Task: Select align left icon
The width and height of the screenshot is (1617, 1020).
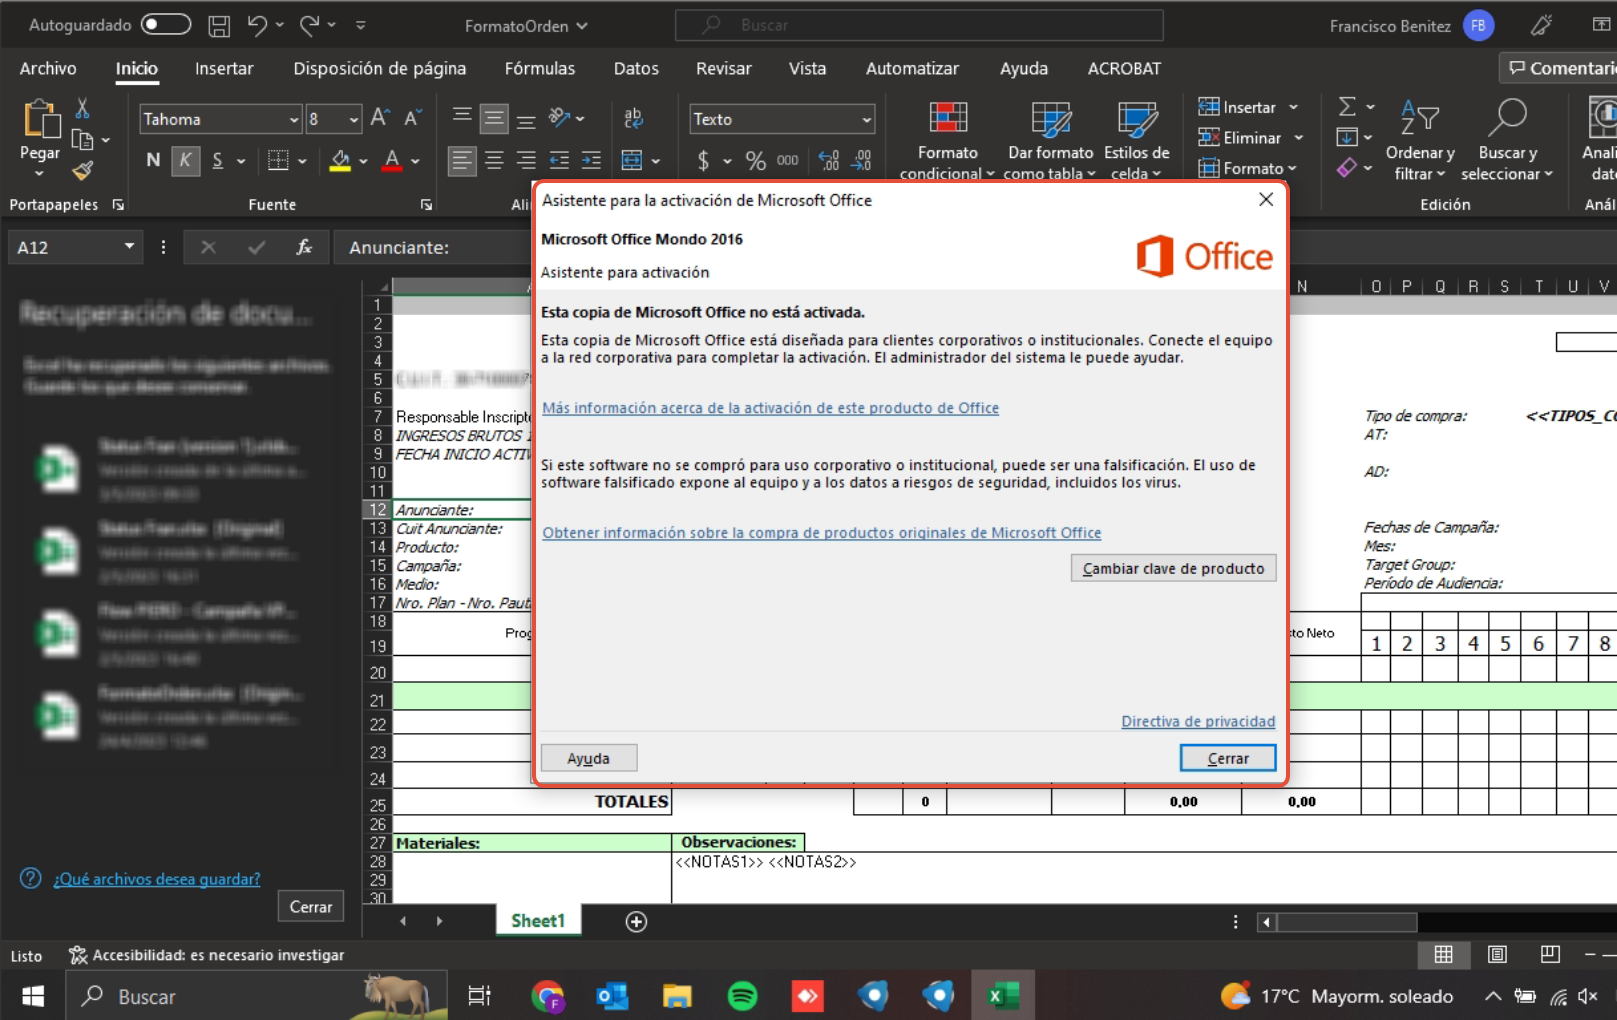Action: click(x=461, y=160)
